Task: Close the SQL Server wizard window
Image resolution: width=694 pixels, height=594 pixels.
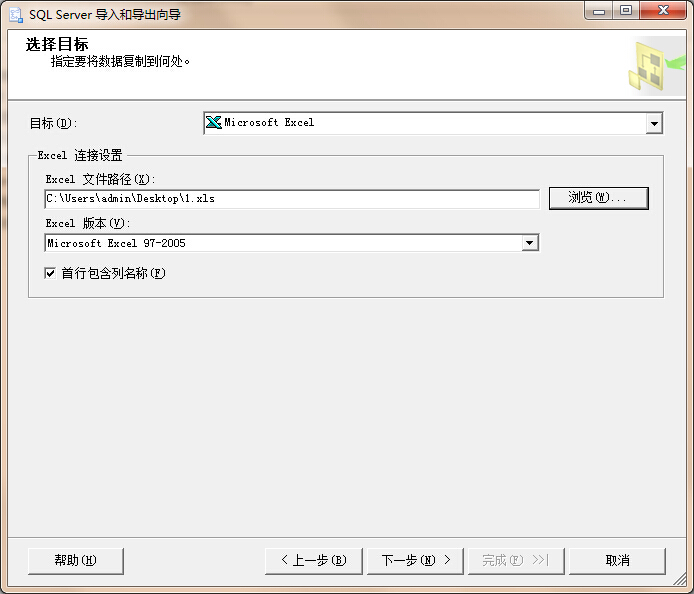Action: point(663,11)
